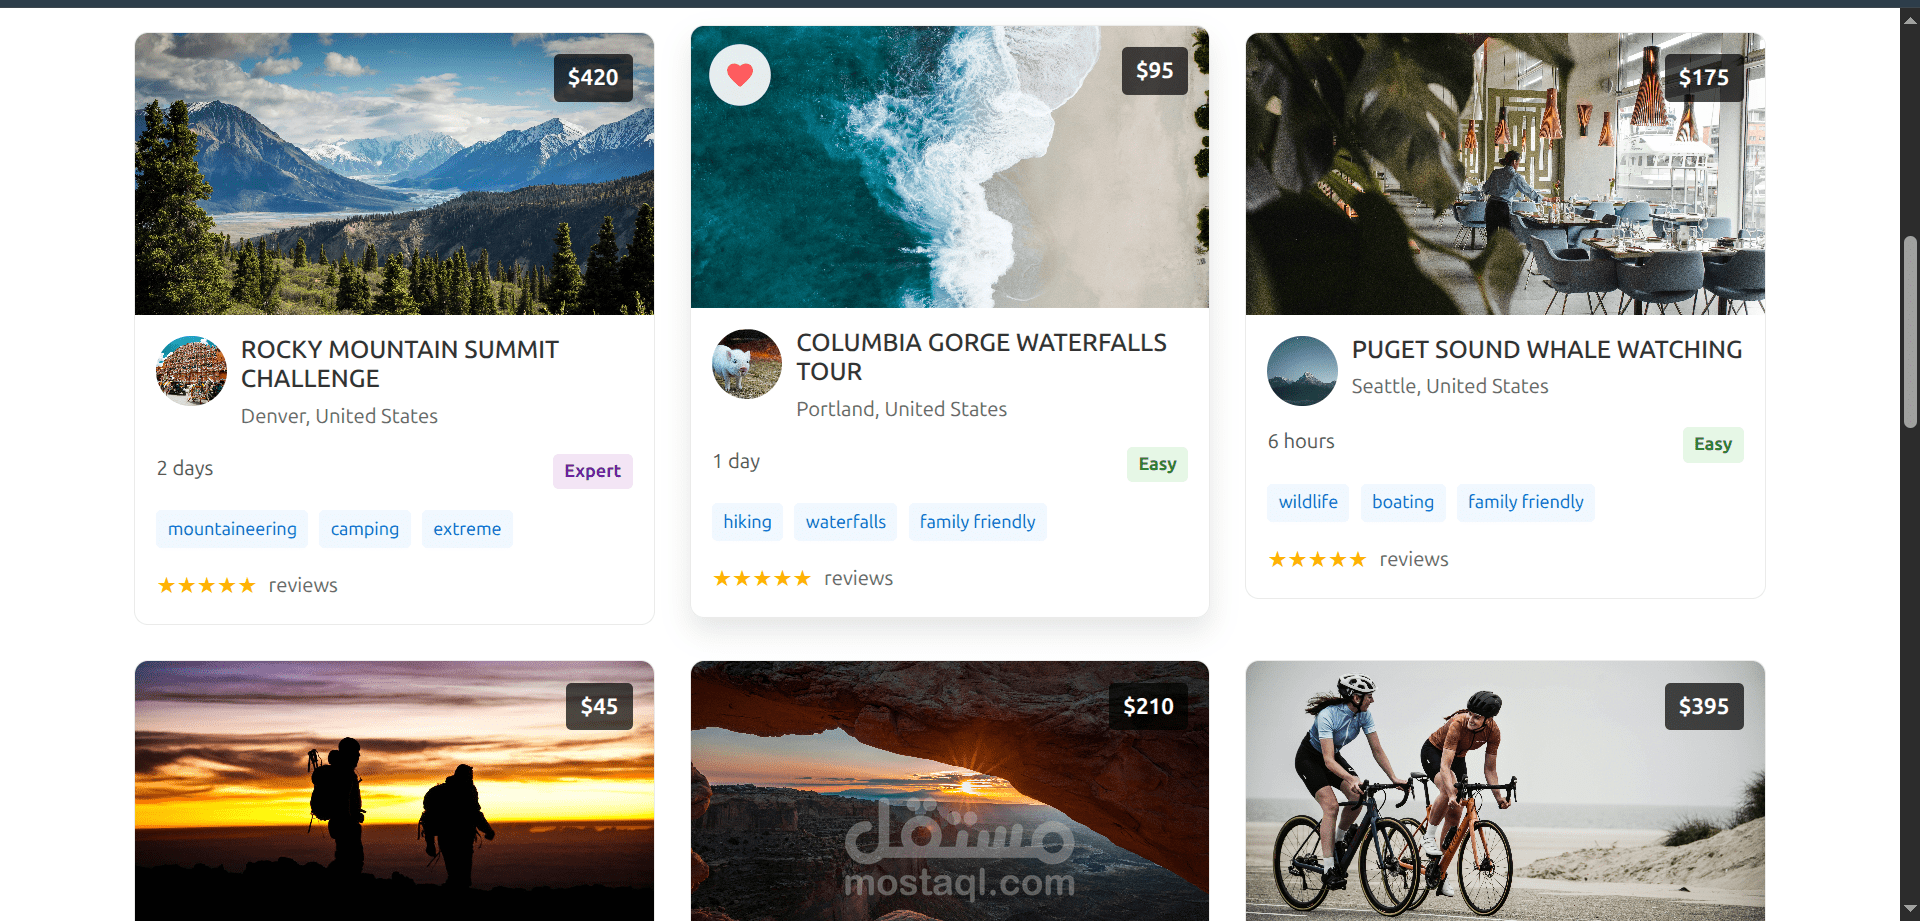Screen dimensions: 1920x921
Task: Open Puget Sound Whale Watching title
Action: [1547, 350]
